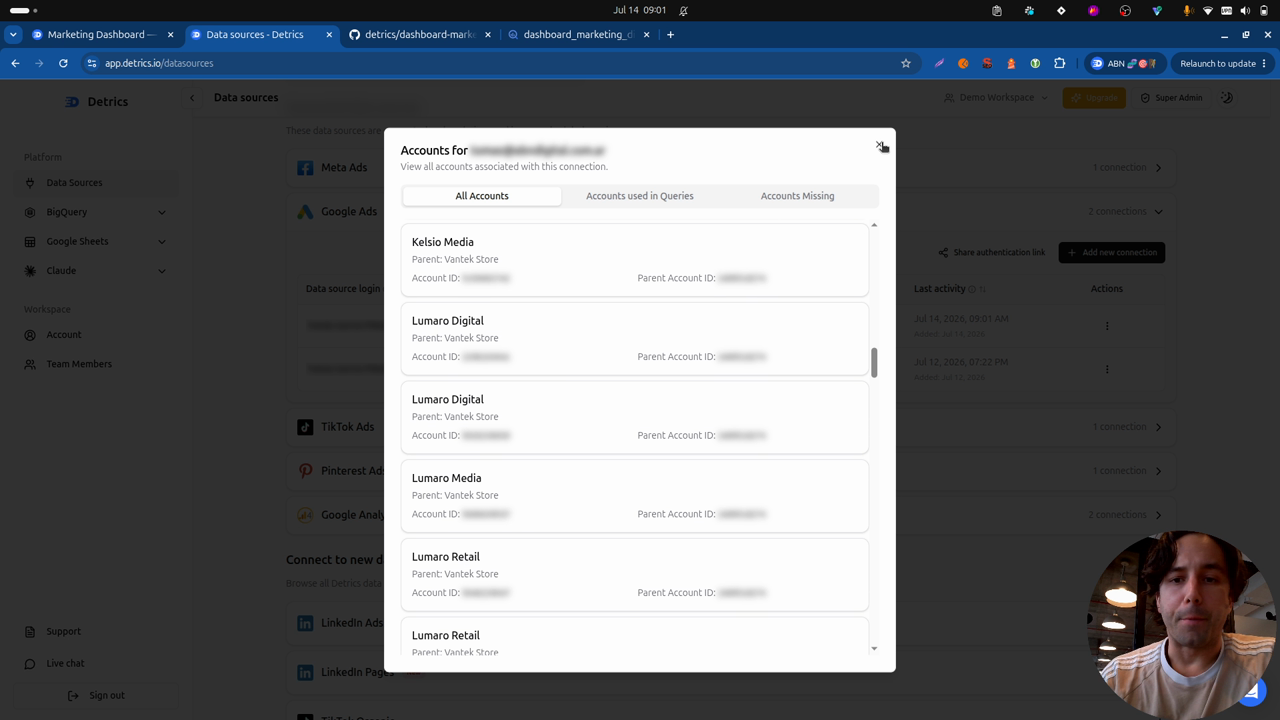Expand Google Analytics connections chevron
Viewport: 1280px width, 720px height.
click(x=1159, y=515)
